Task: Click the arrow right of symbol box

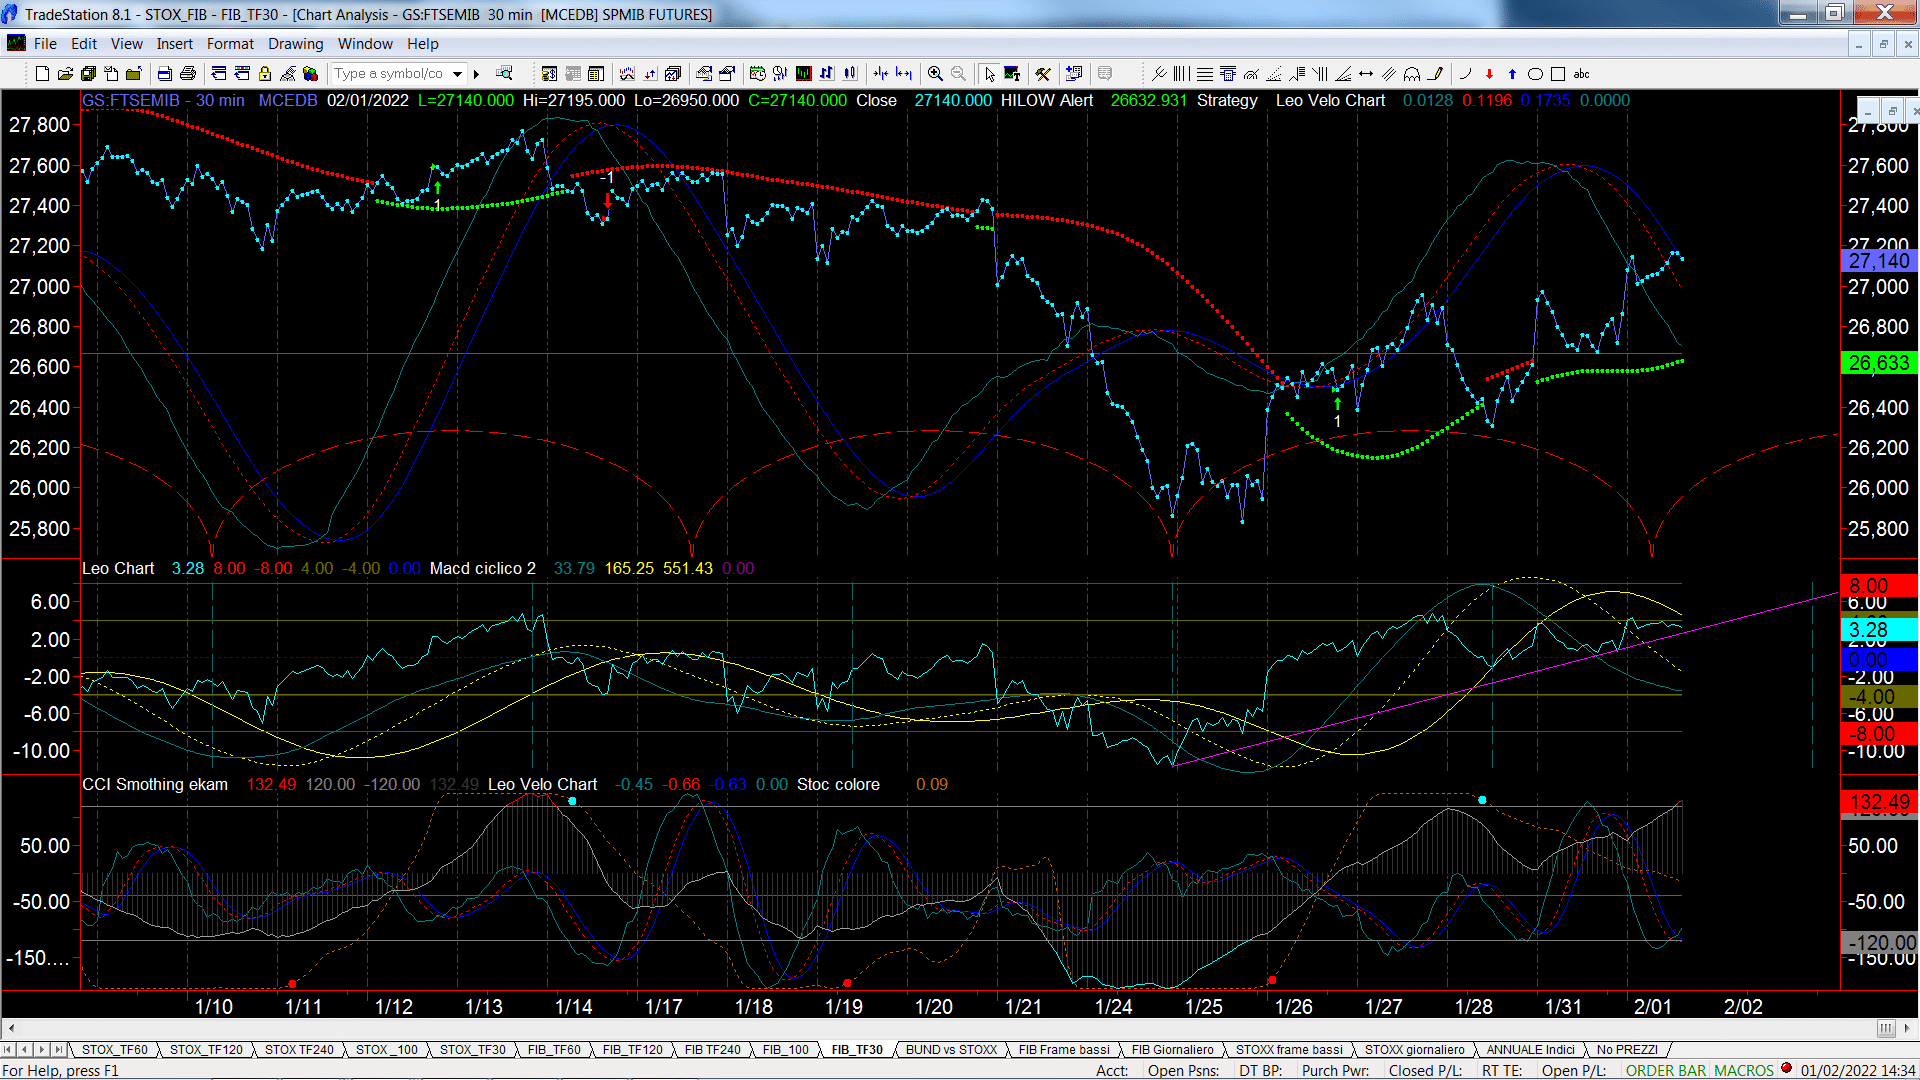Action: pyautogui.click(x=477, y=74)
